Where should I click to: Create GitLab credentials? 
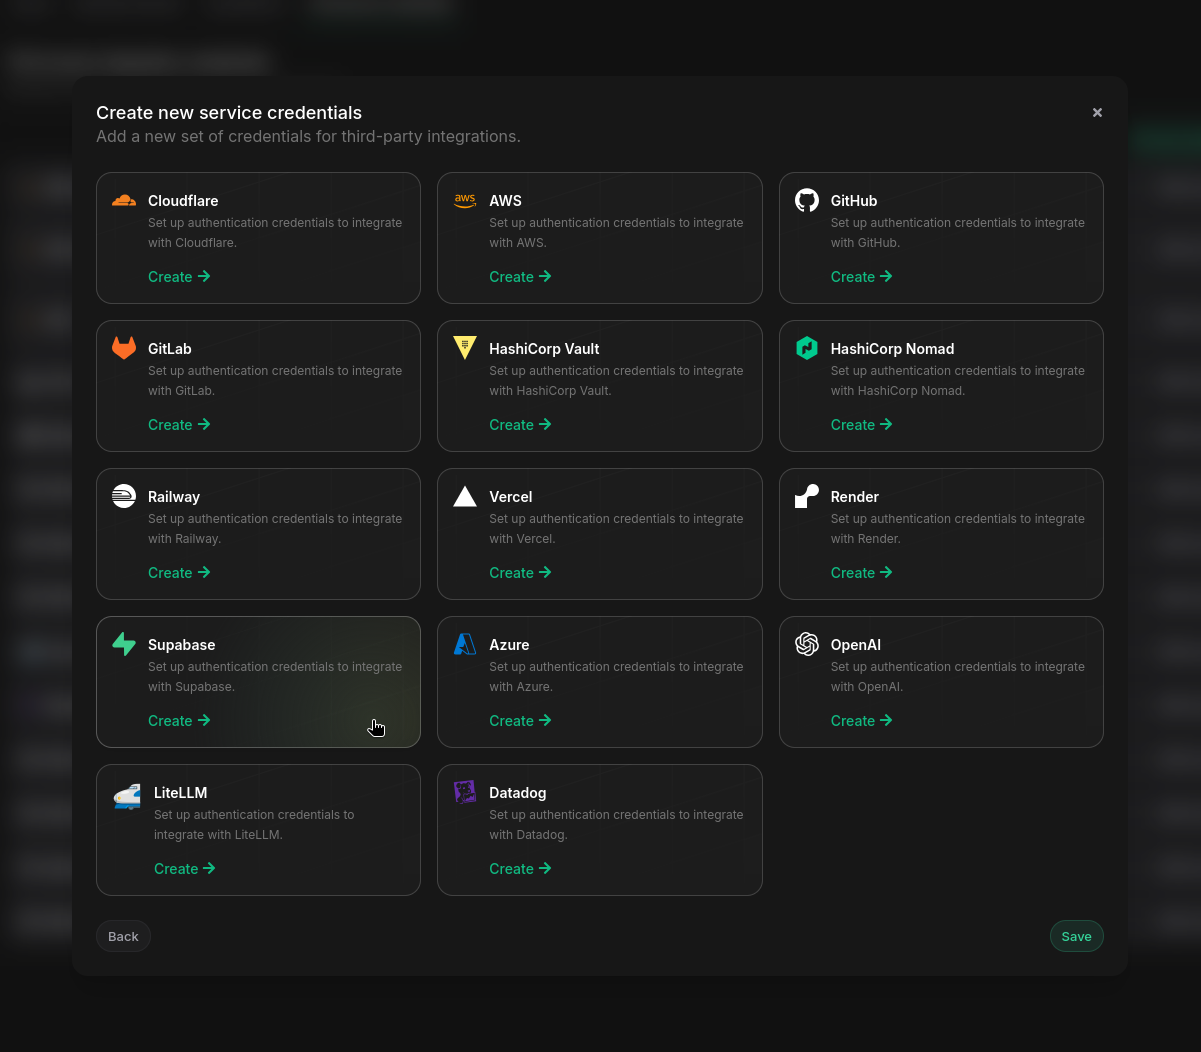pyautogui.click(x=179, y=425)
